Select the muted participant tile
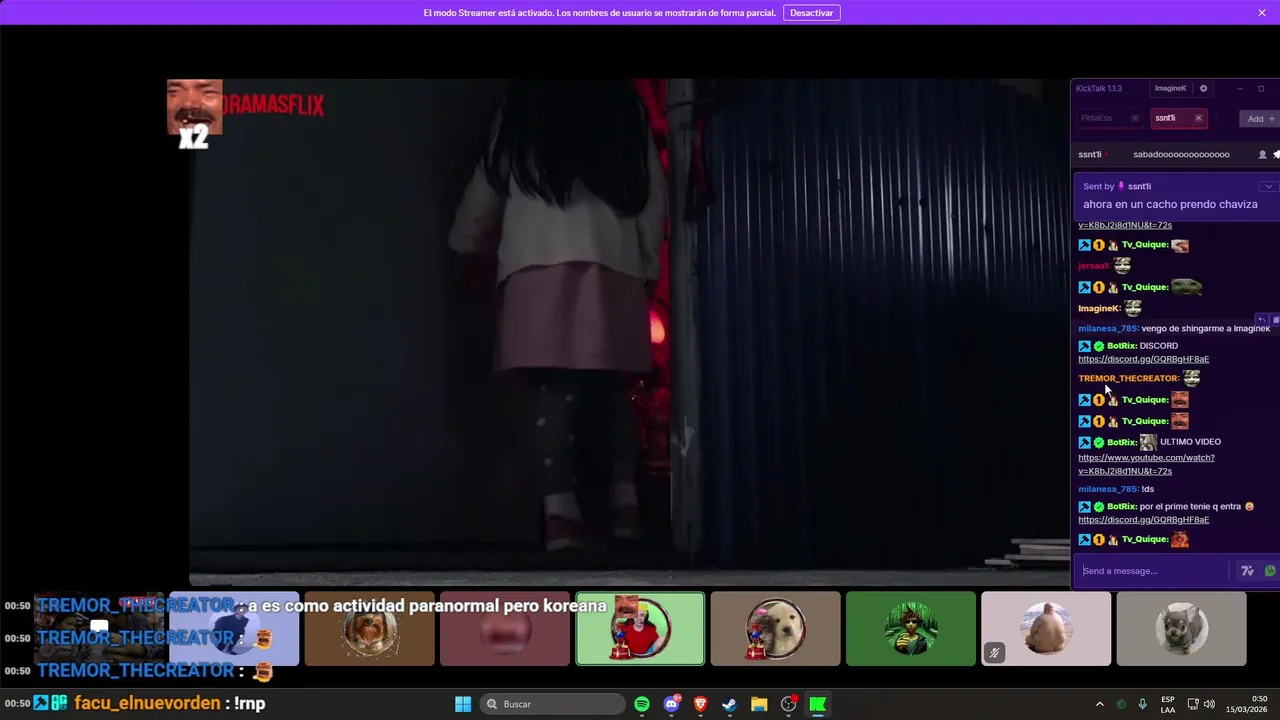 tap(1046, 629)
